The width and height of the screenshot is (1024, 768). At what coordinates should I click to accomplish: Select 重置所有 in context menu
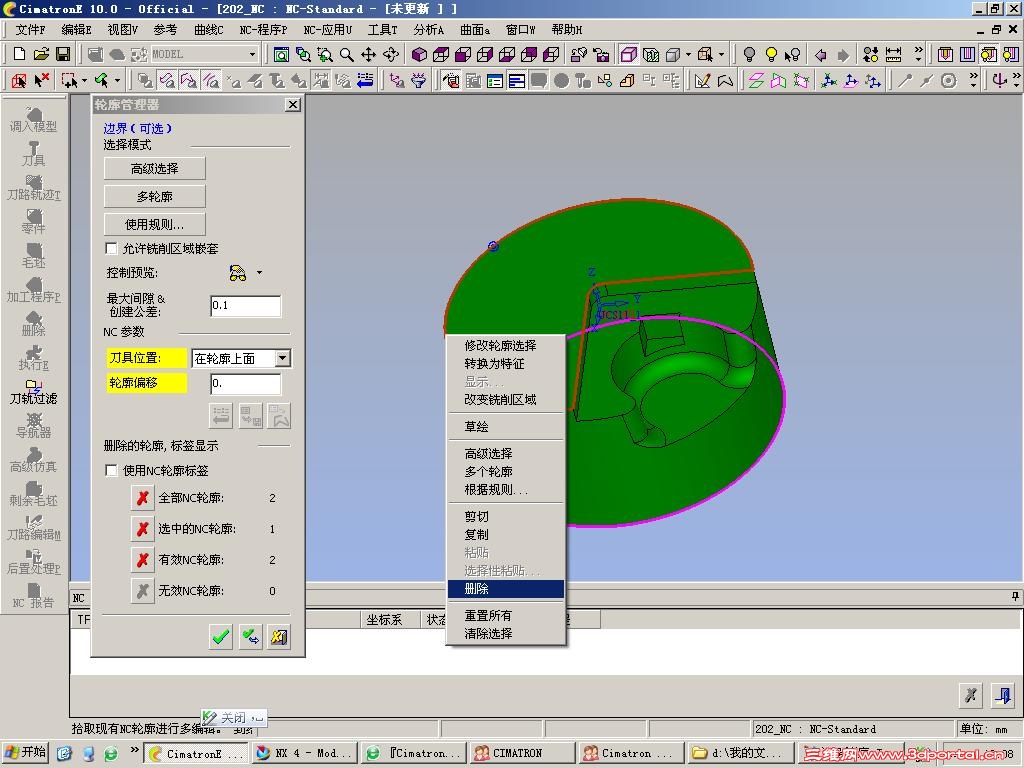(505, 616)
